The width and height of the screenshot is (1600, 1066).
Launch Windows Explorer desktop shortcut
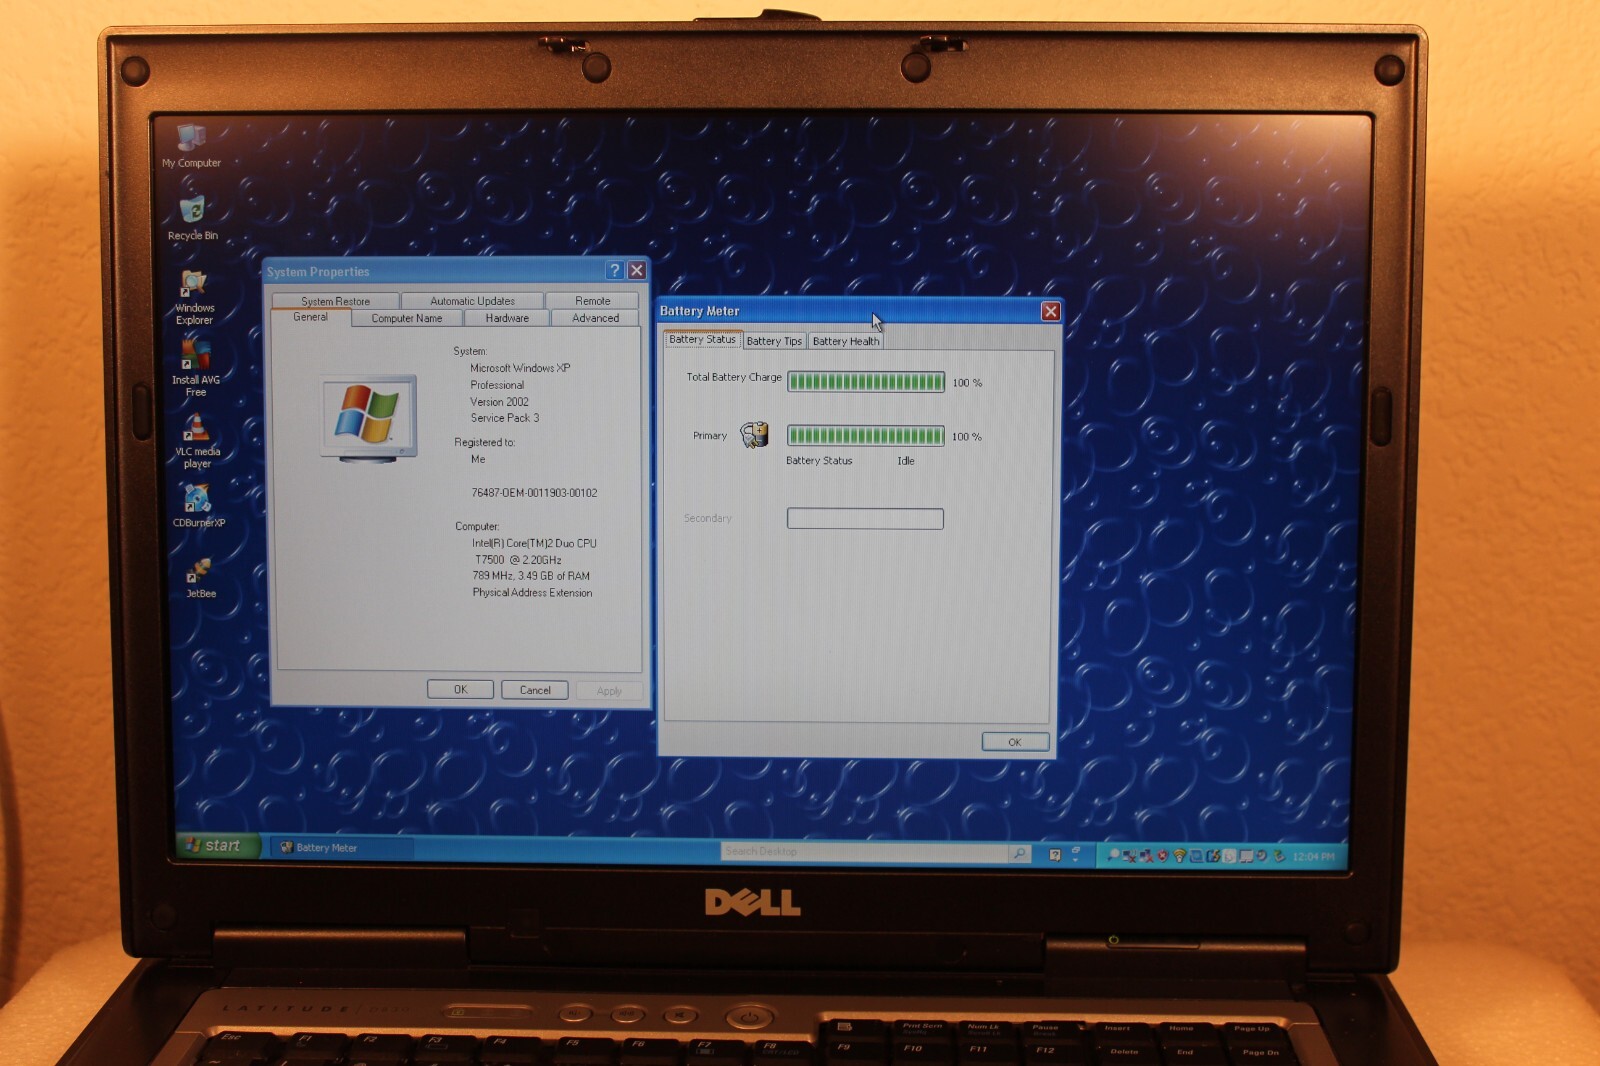coord(194,298)
